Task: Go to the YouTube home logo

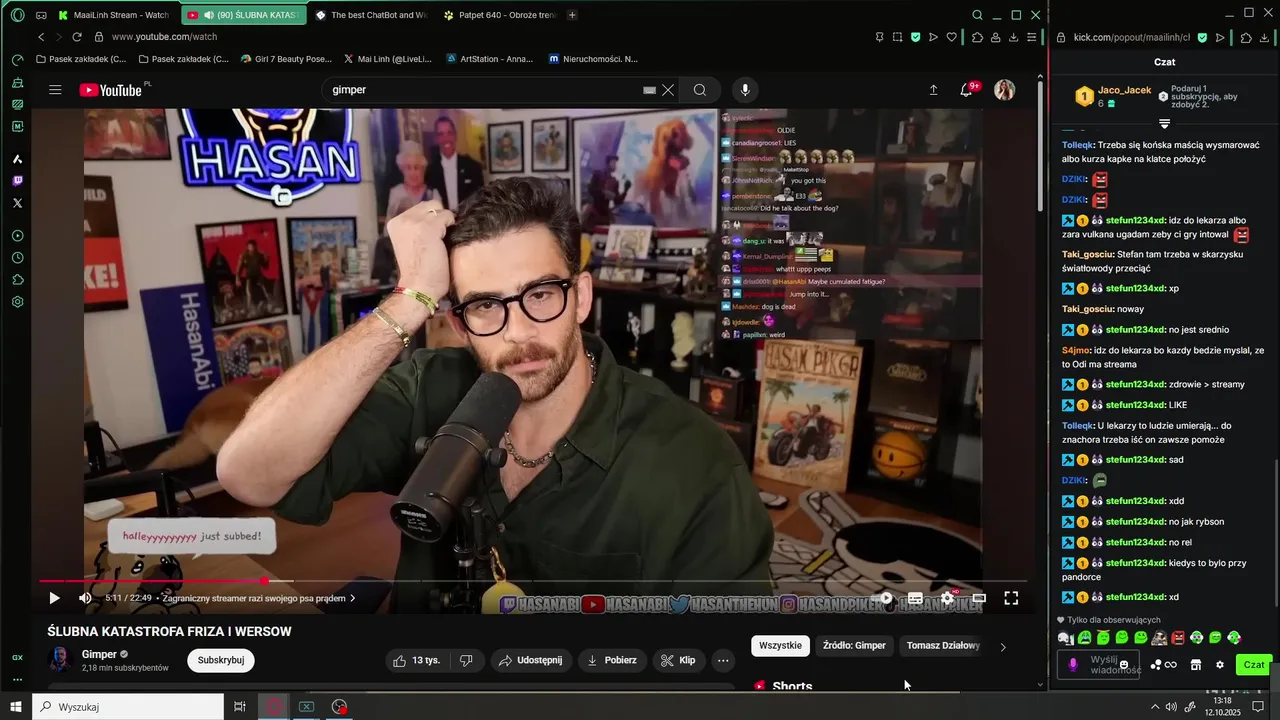Action: (111, 90)
